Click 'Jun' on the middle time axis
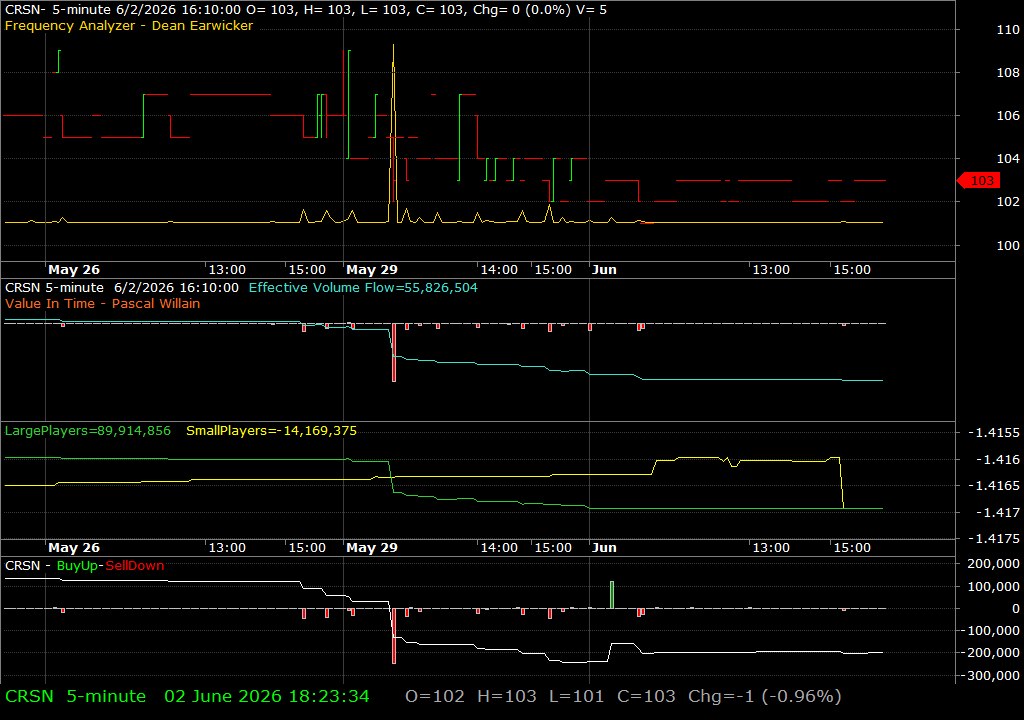This screenshot has width=1024, height=720. pos(604,548)
